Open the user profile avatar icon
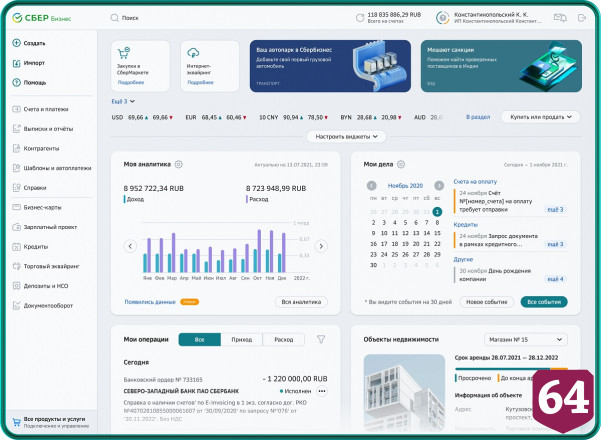601x440 pixels. click(443, 18)
